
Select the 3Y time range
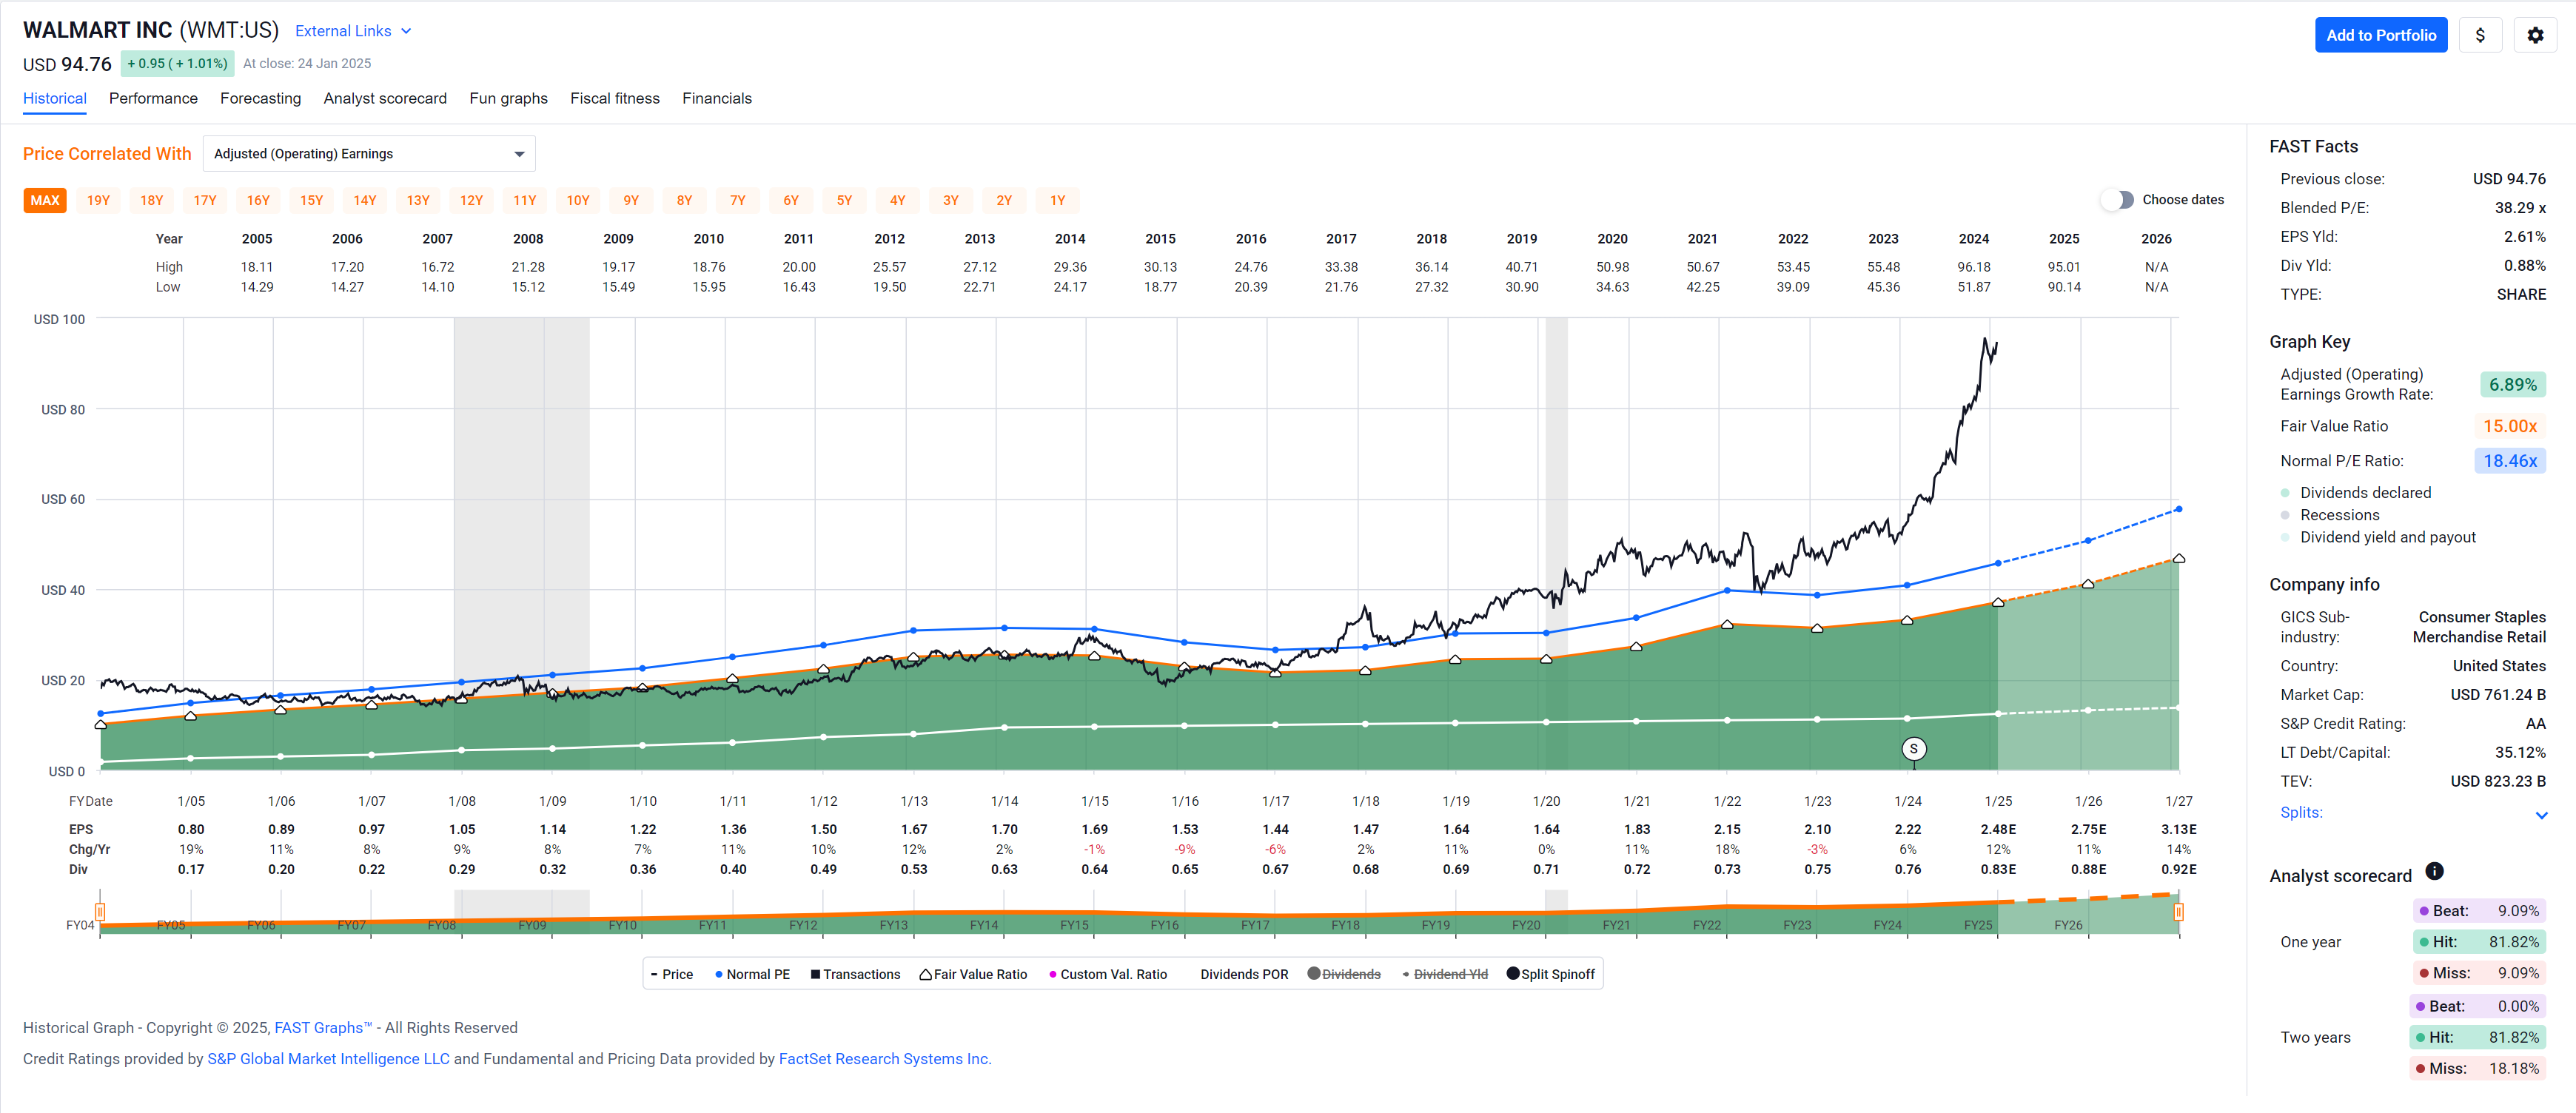pyautogui.click(x=951, y=200)
